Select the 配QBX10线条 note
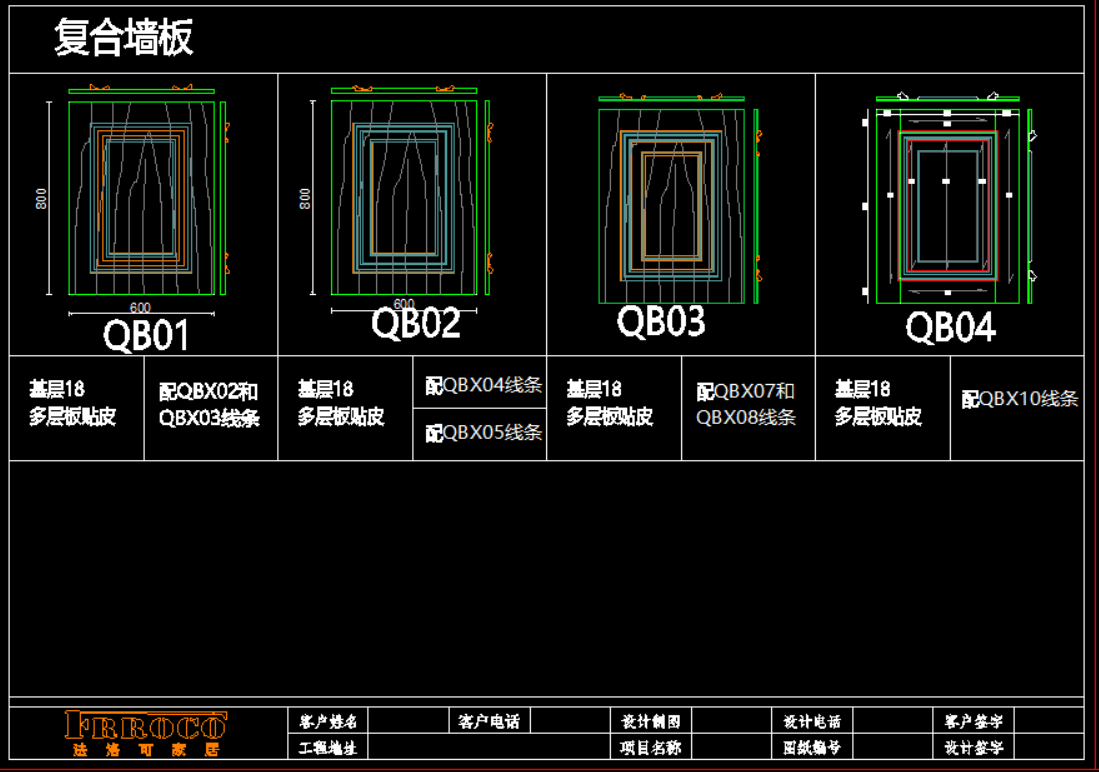The height and width of the screenshot is (772, 1099). pos(1020,399)
